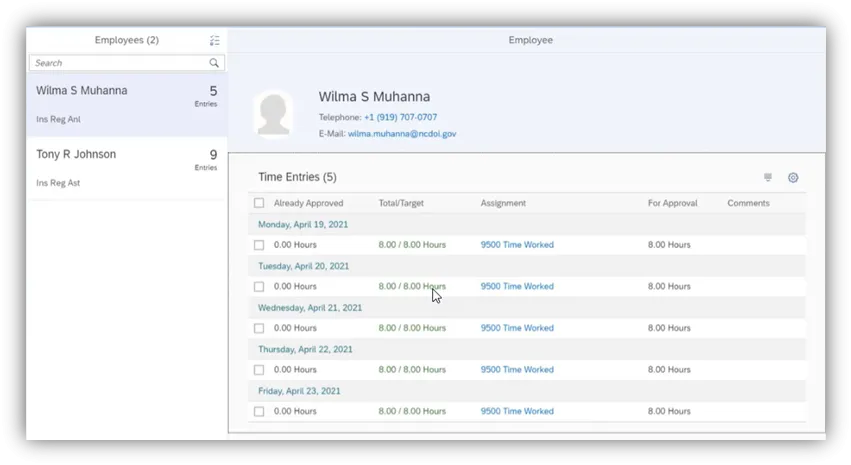Check the Friday, April 23 entry checkbox
851x465 pixels.
(x=259, y=411)
